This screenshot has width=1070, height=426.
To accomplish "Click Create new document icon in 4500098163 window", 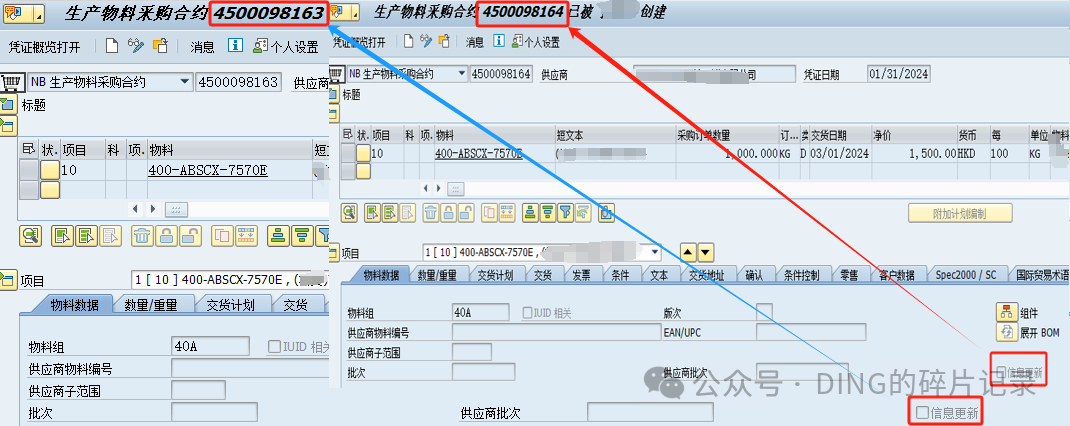I will click(111, 46).
